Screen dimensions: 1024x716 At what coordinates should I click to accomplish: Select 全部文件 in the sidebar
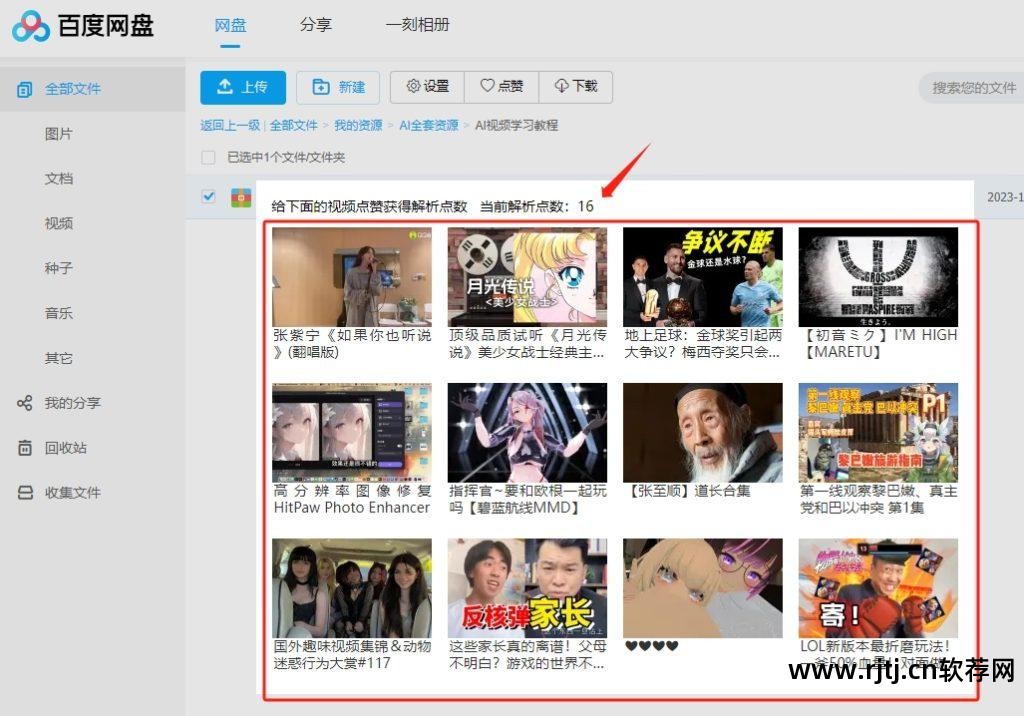92,89
